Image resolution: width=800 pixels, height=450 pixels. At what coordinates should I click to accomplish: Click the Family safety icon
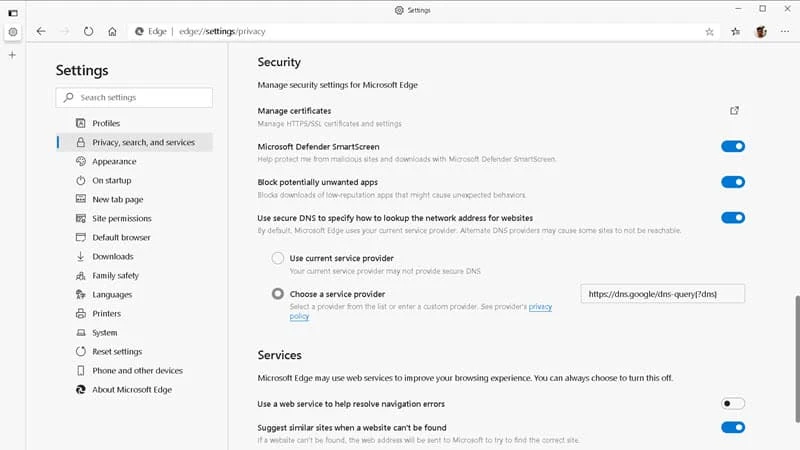(x=81, y=276)
